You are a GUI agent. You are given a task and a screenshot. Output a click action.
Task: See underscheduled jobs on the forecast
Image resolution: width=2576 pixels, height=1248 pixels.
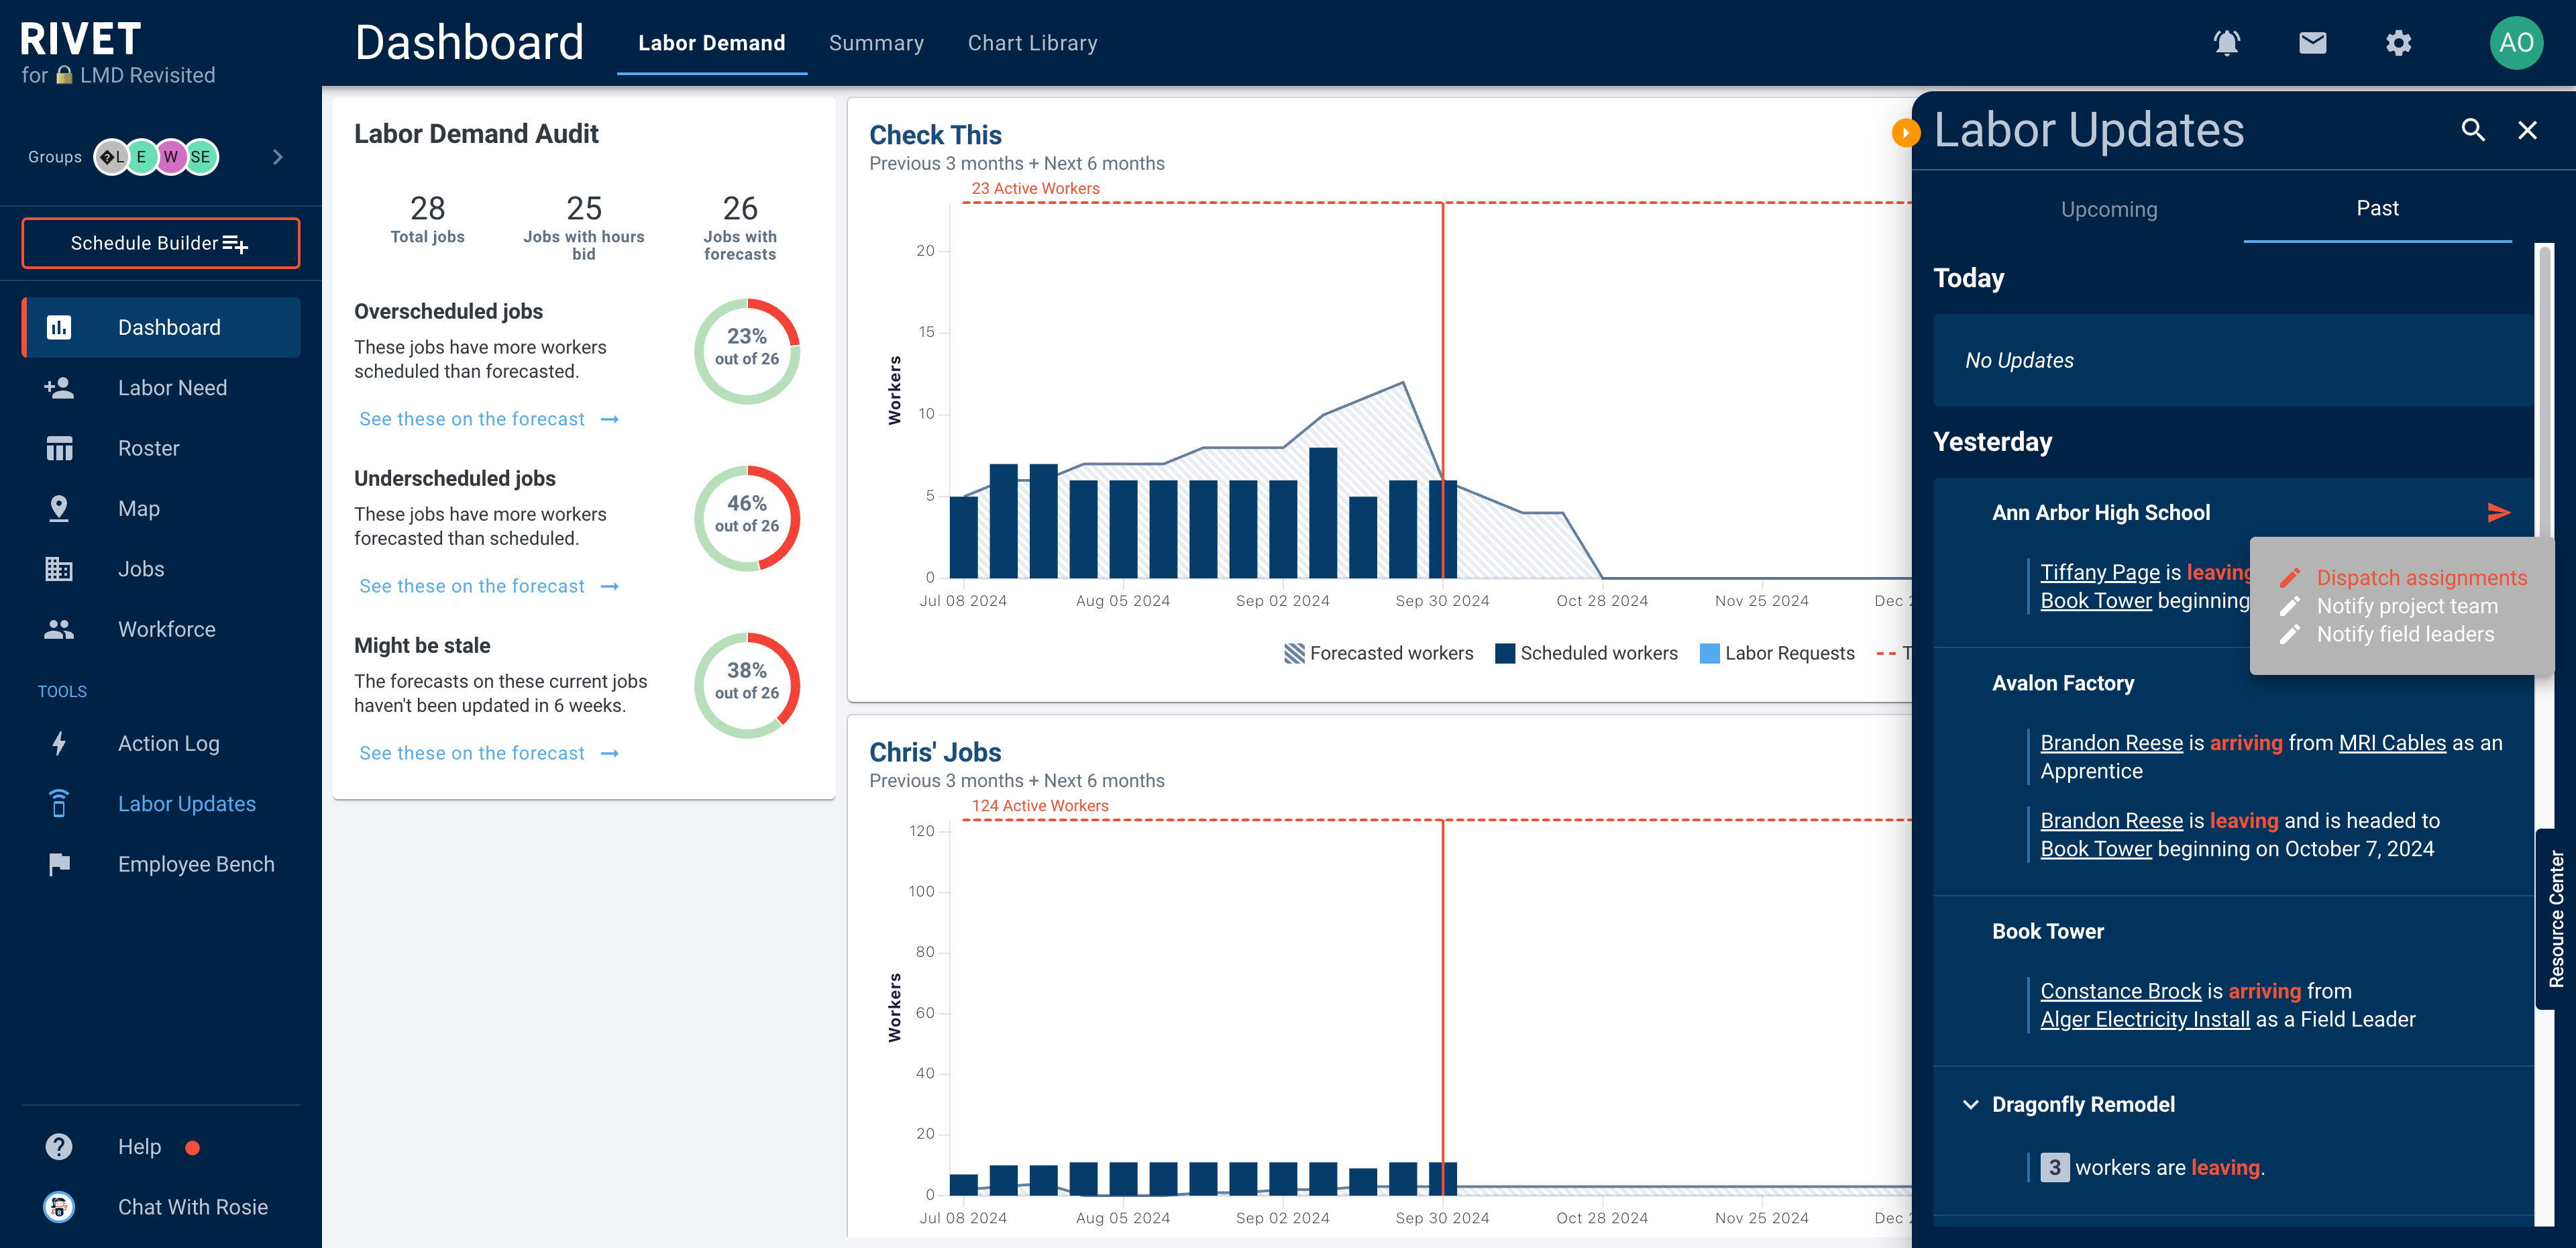[x=489, y=586]
